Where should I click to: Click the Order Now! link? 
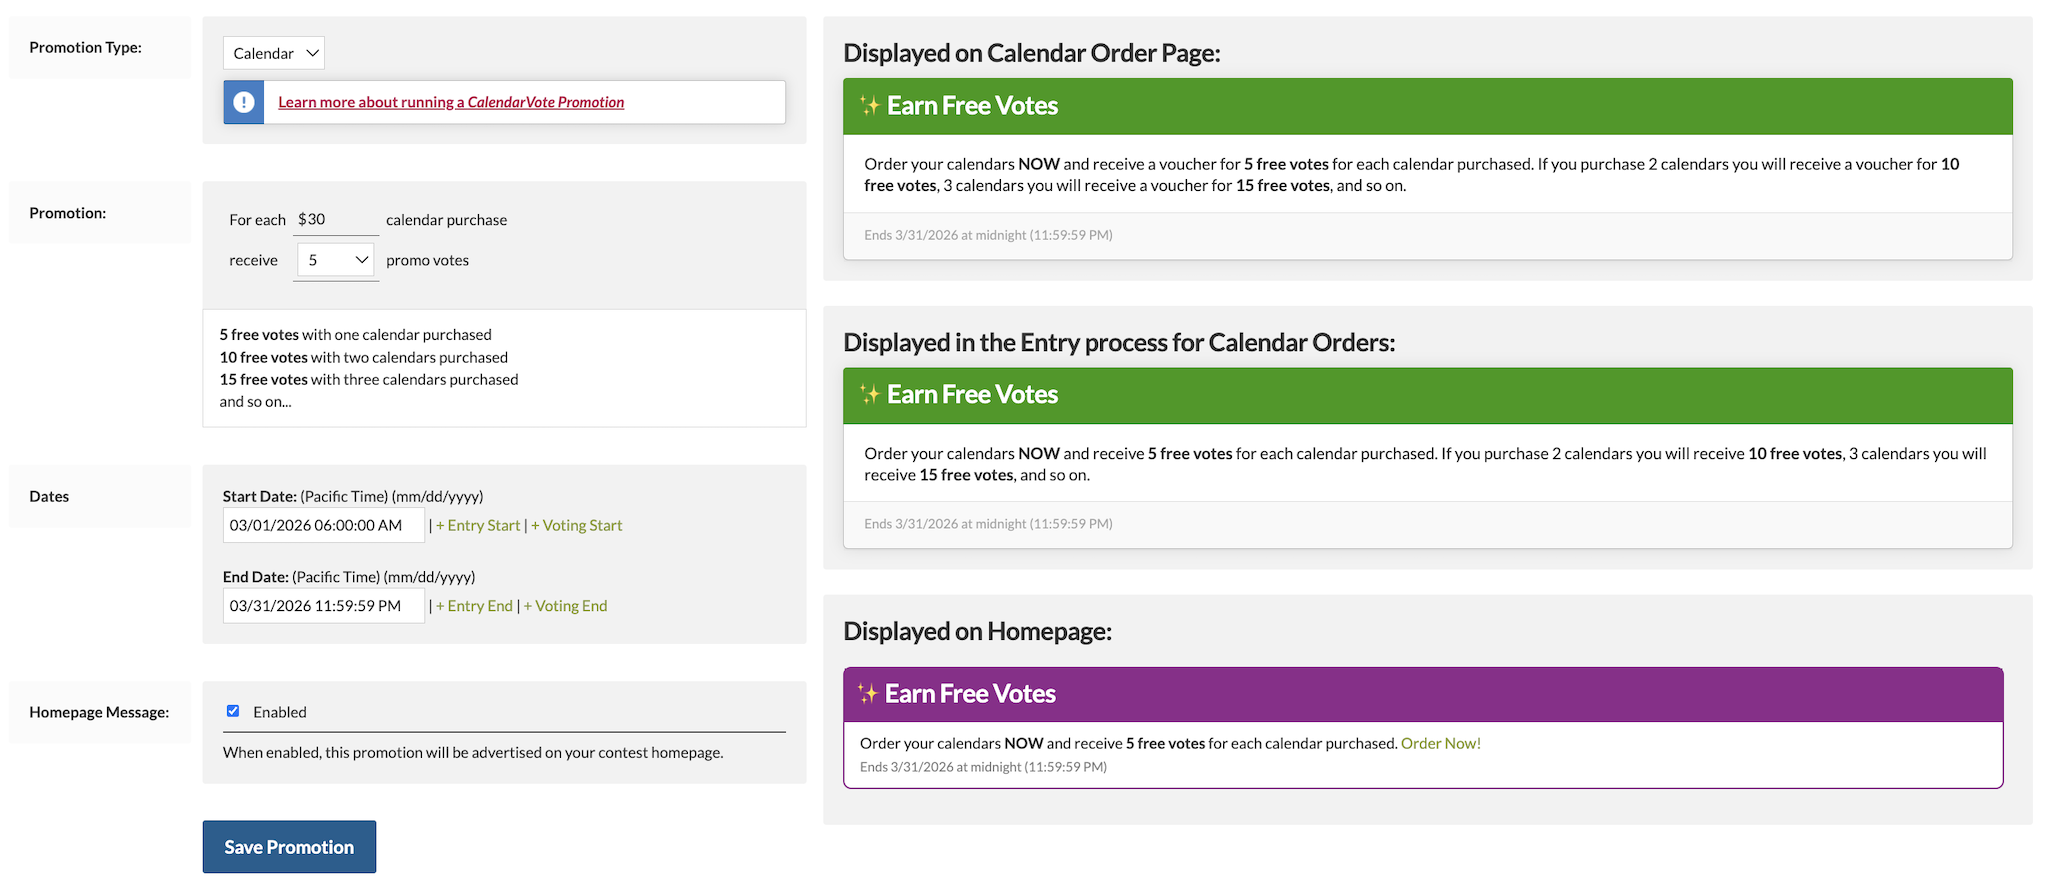coord(1441,743)
